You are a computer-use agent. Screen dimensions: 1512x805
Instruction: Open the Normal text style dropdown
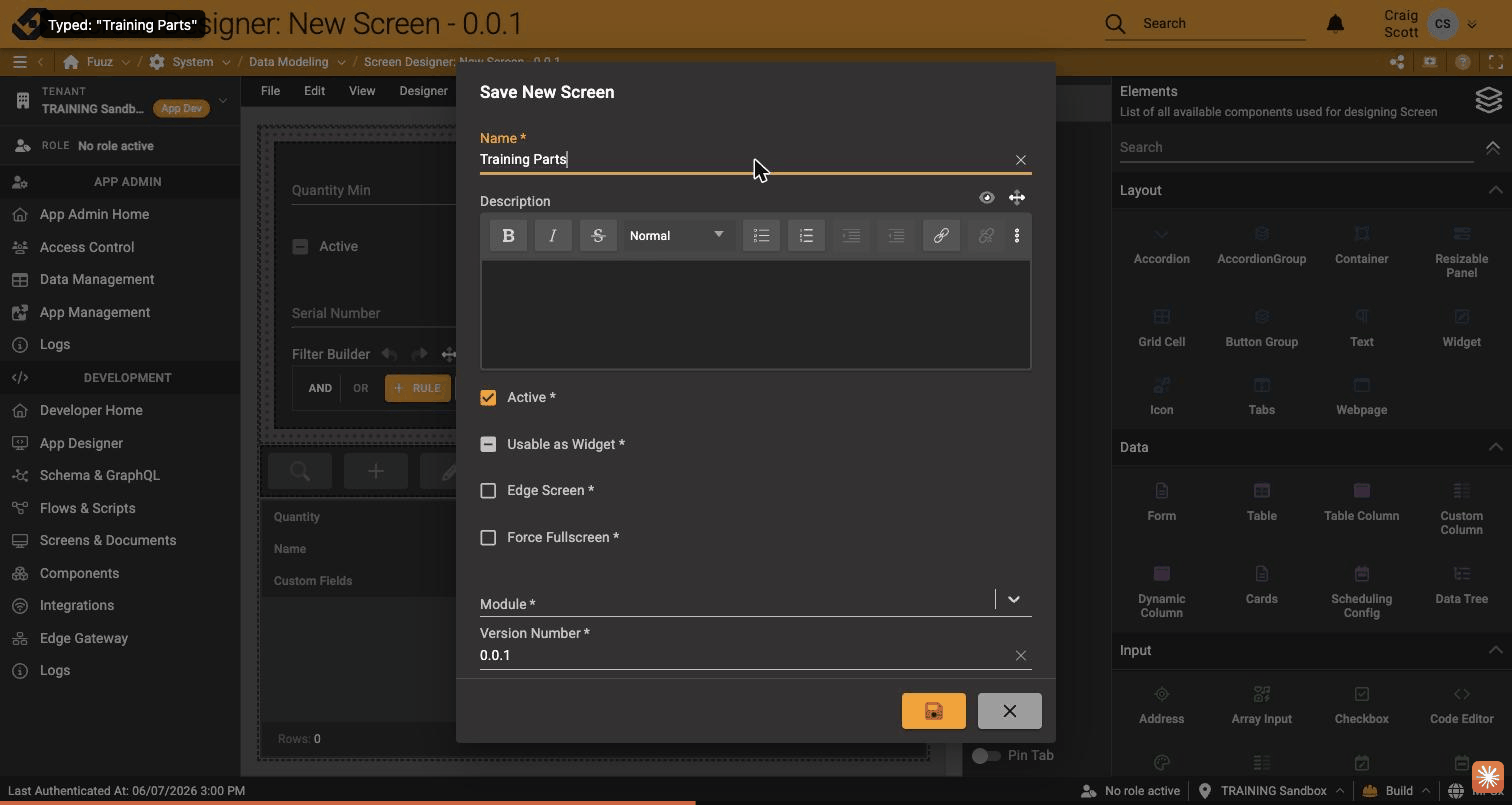(x=677, y=236)
